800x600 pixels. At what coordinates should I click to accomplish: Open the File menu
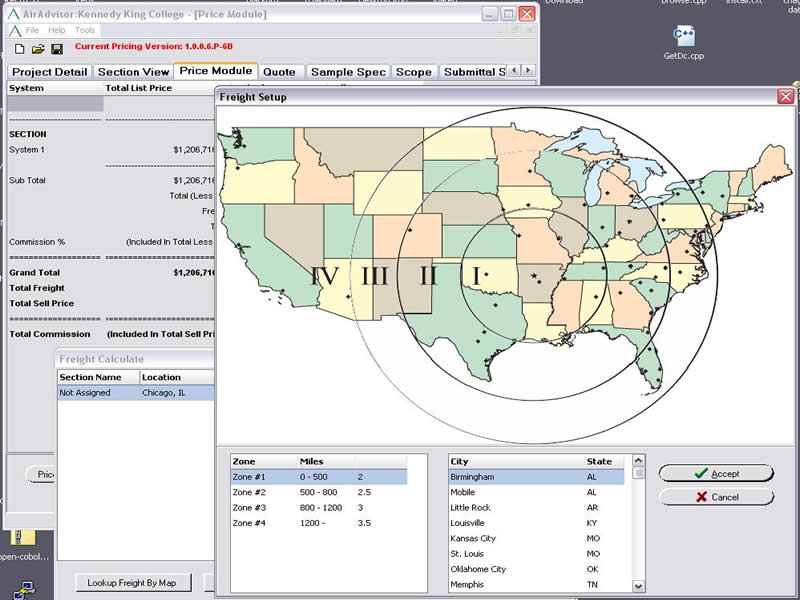[x=32, y=30]
